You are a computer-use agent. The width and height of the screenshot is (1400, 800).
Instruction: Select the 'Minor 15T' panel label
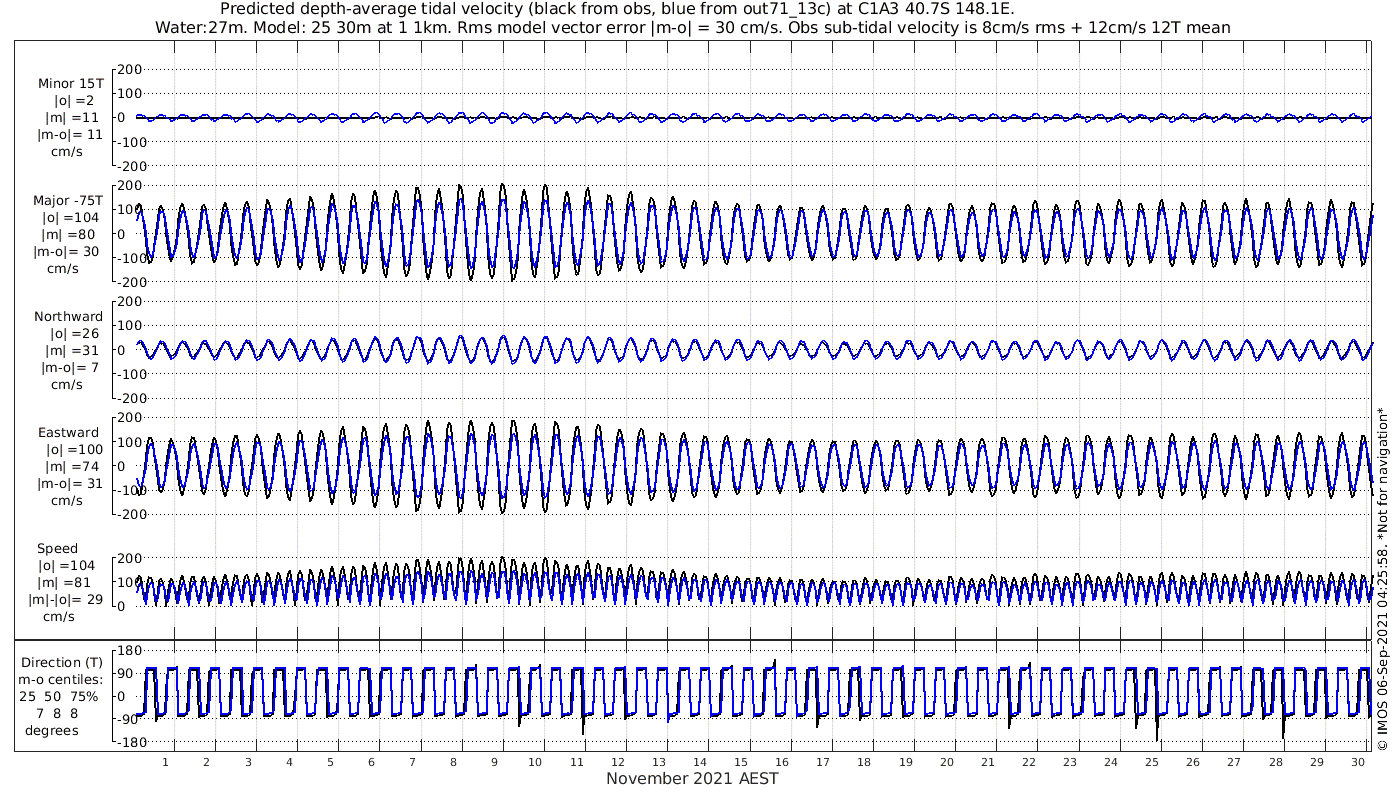point(71,84)
